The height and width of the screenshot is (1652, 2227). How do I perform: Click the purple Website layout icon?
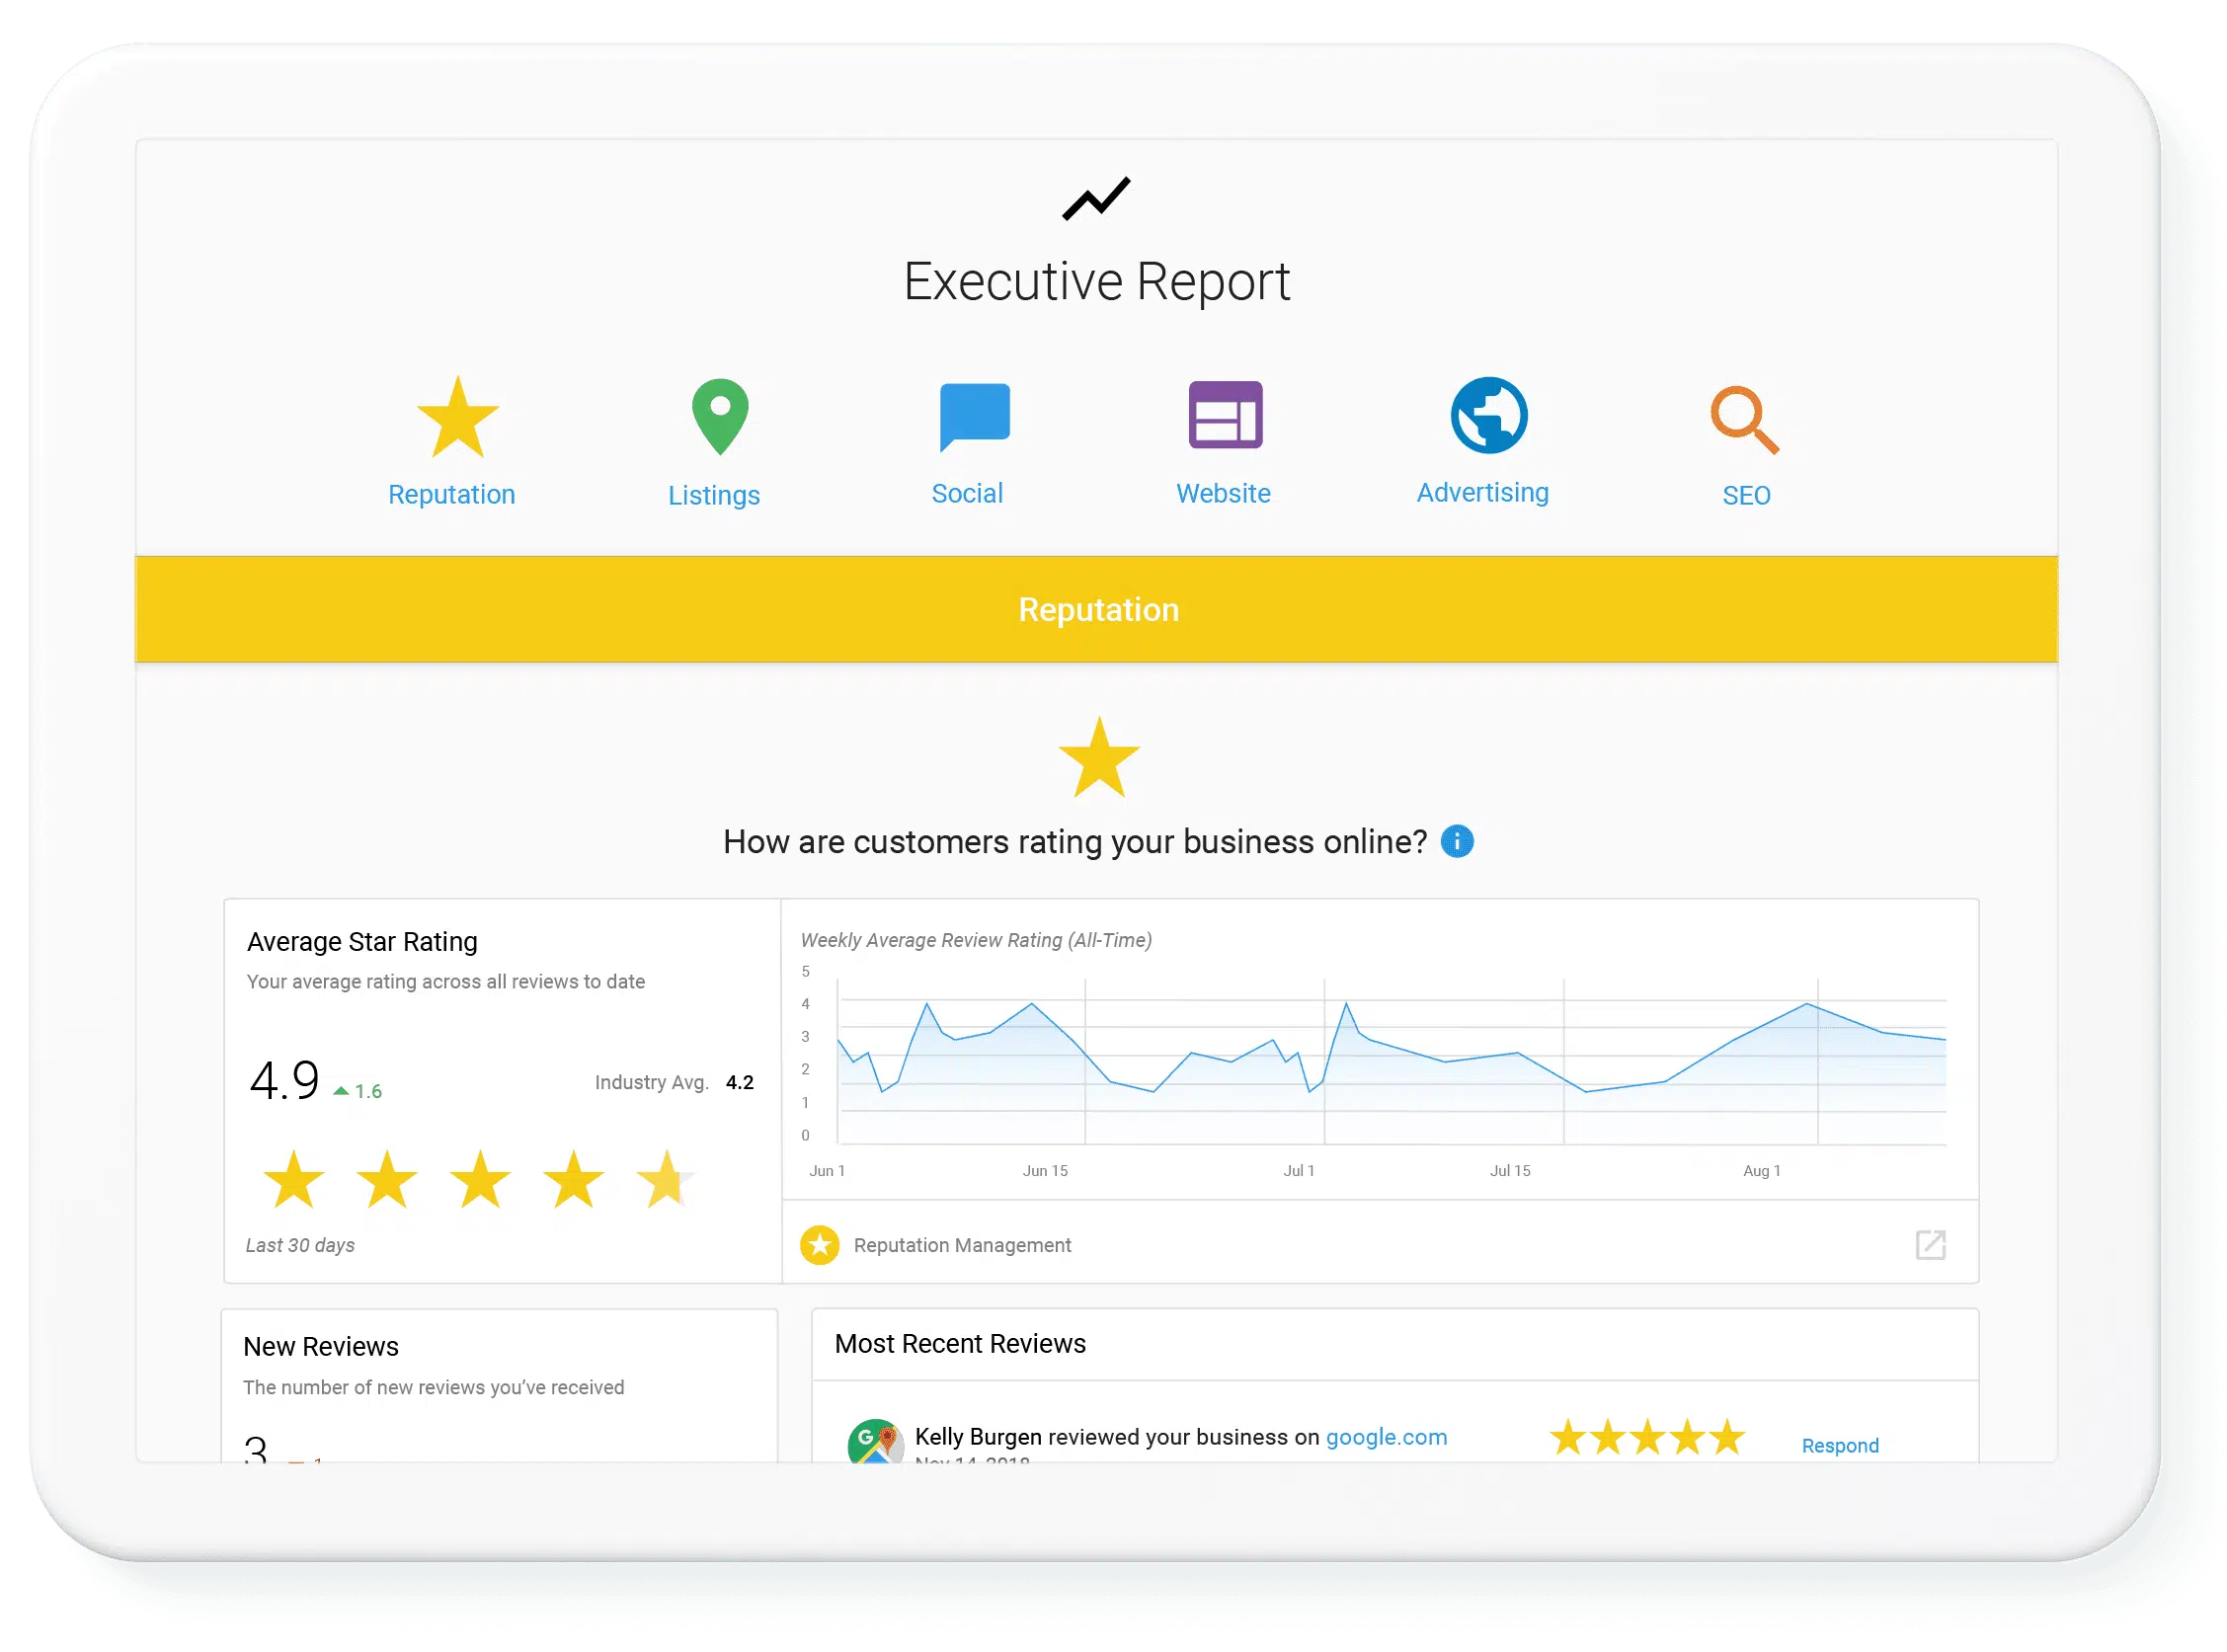pos(1225,415)
